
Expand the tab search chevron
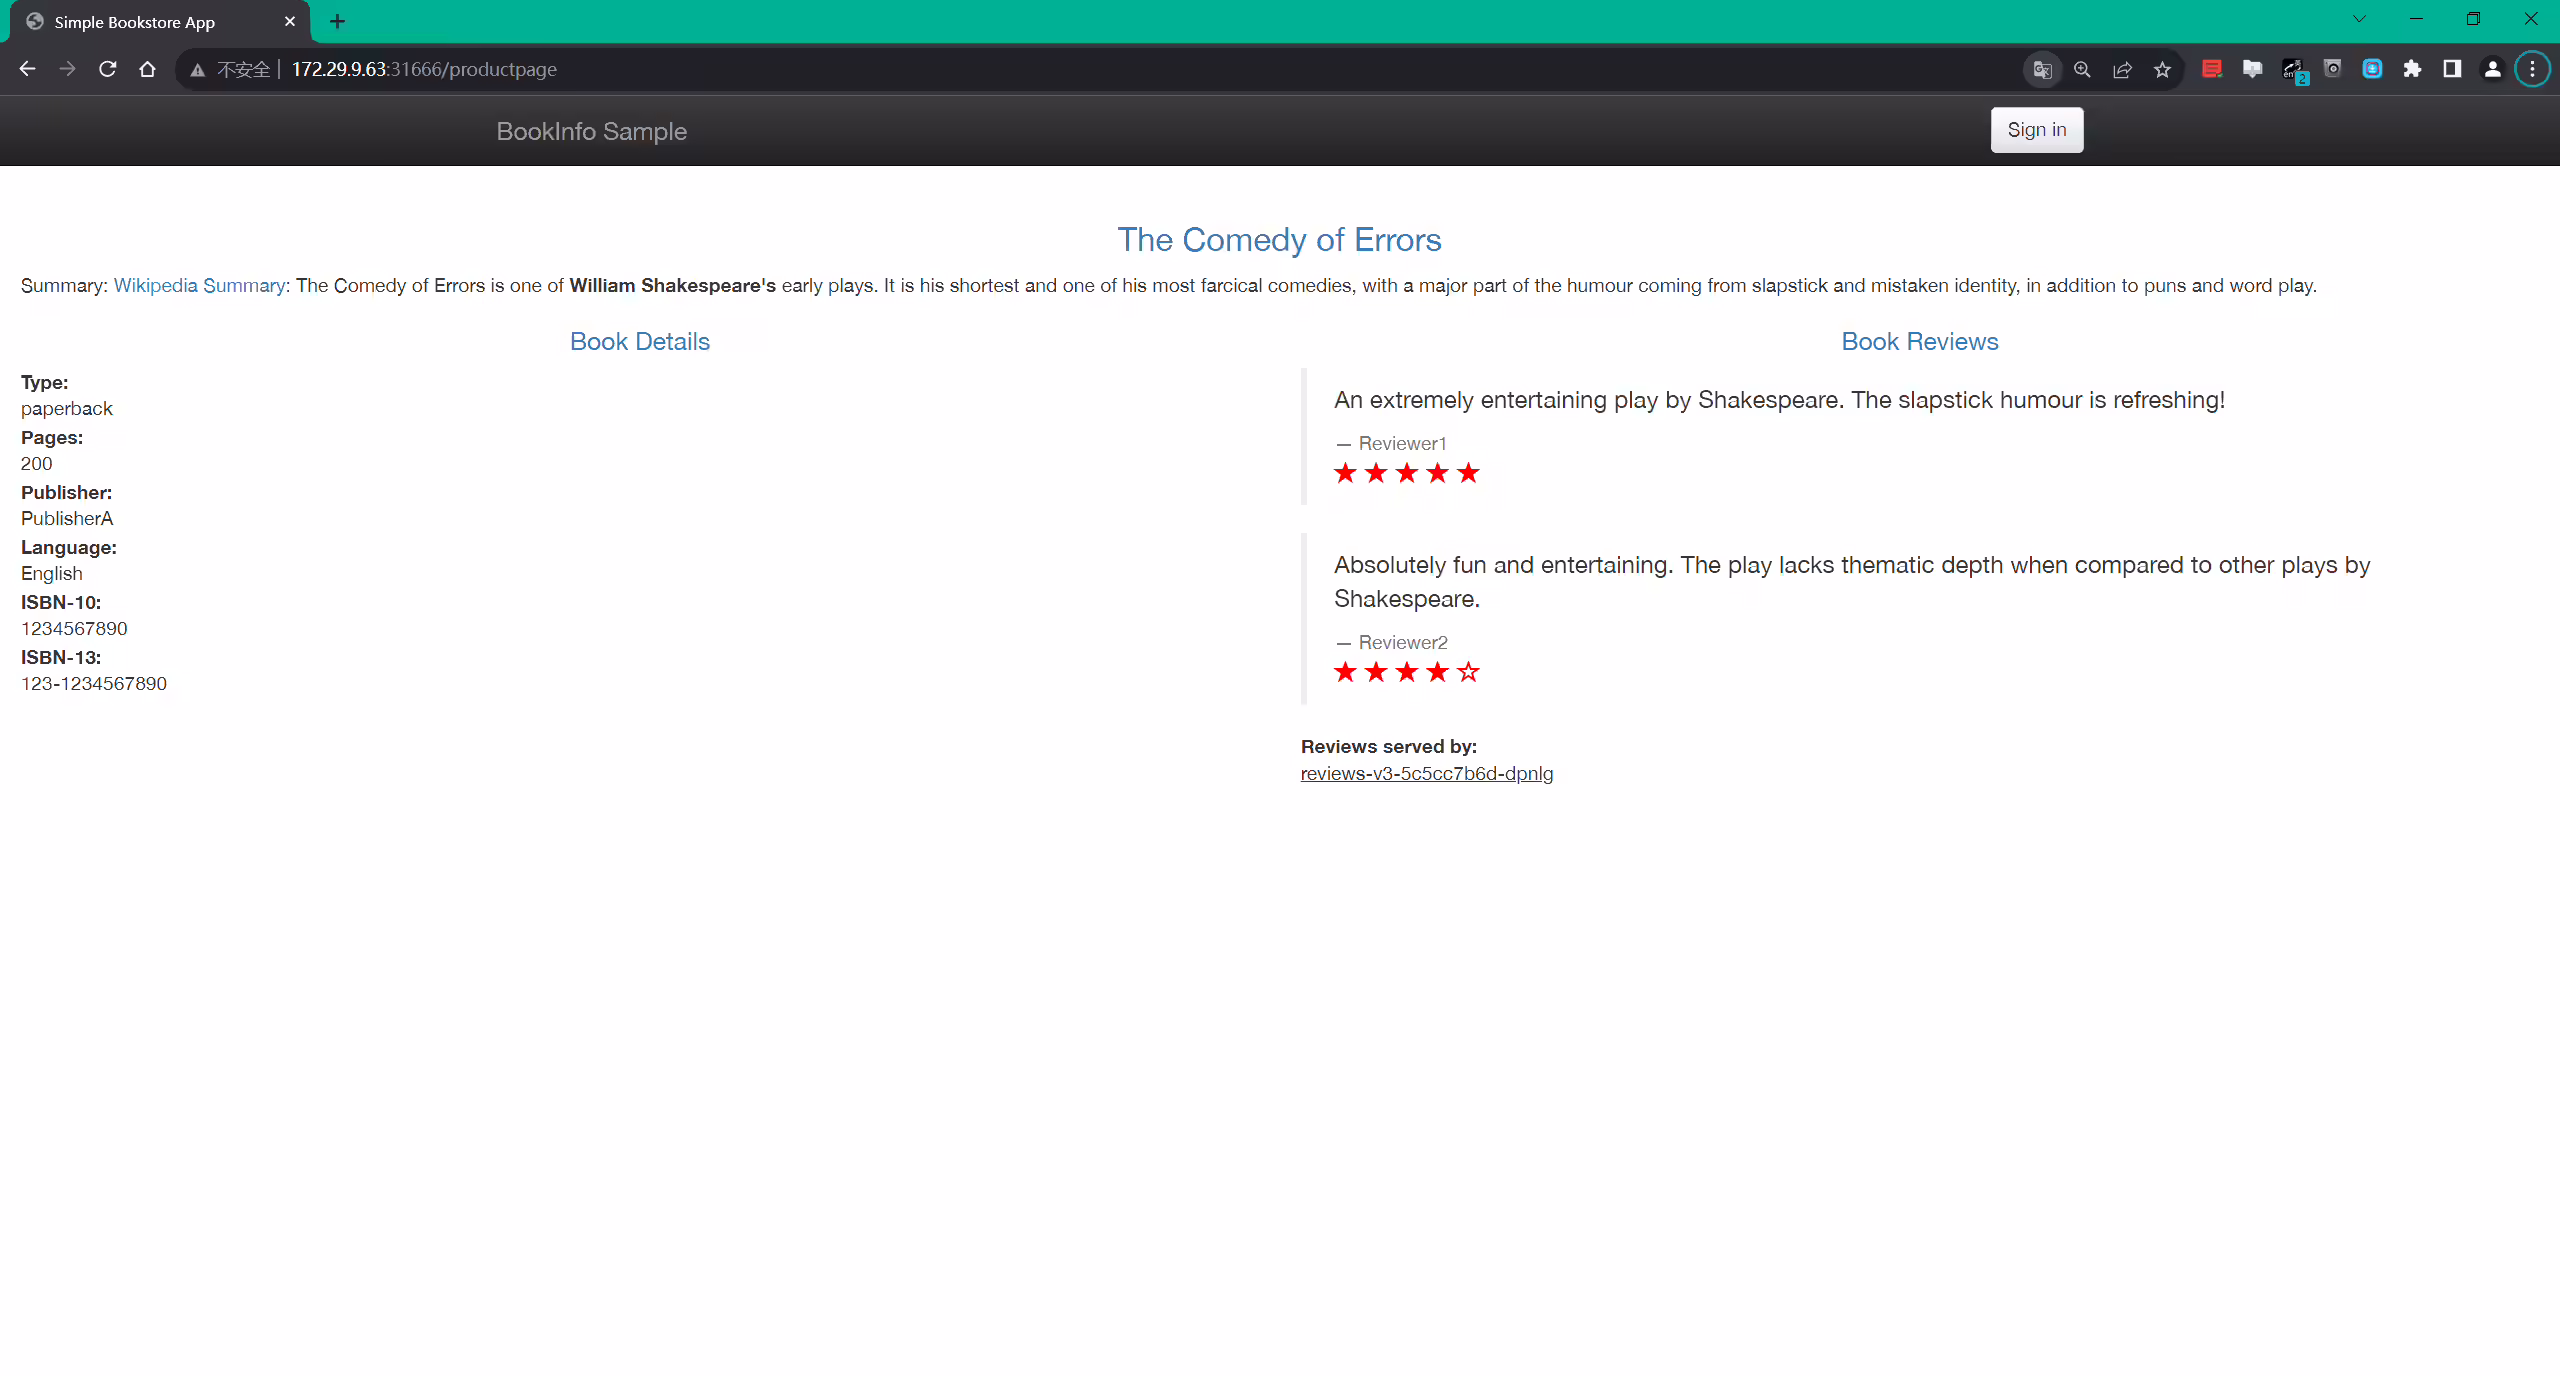coord(2359,19)
